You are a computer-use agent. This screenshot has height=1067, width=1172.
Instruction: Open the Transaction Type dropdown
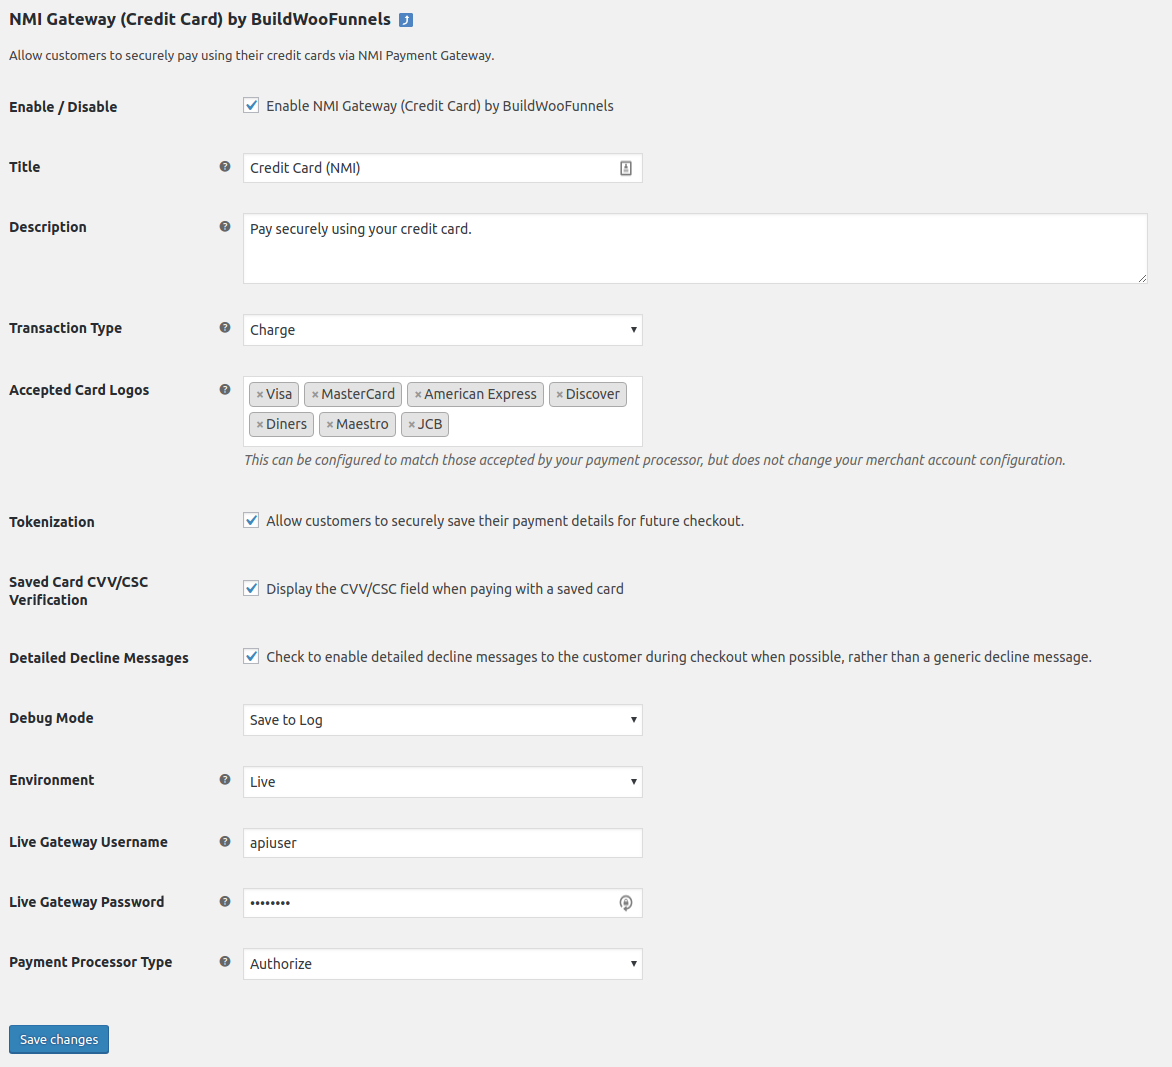(442, 330)
